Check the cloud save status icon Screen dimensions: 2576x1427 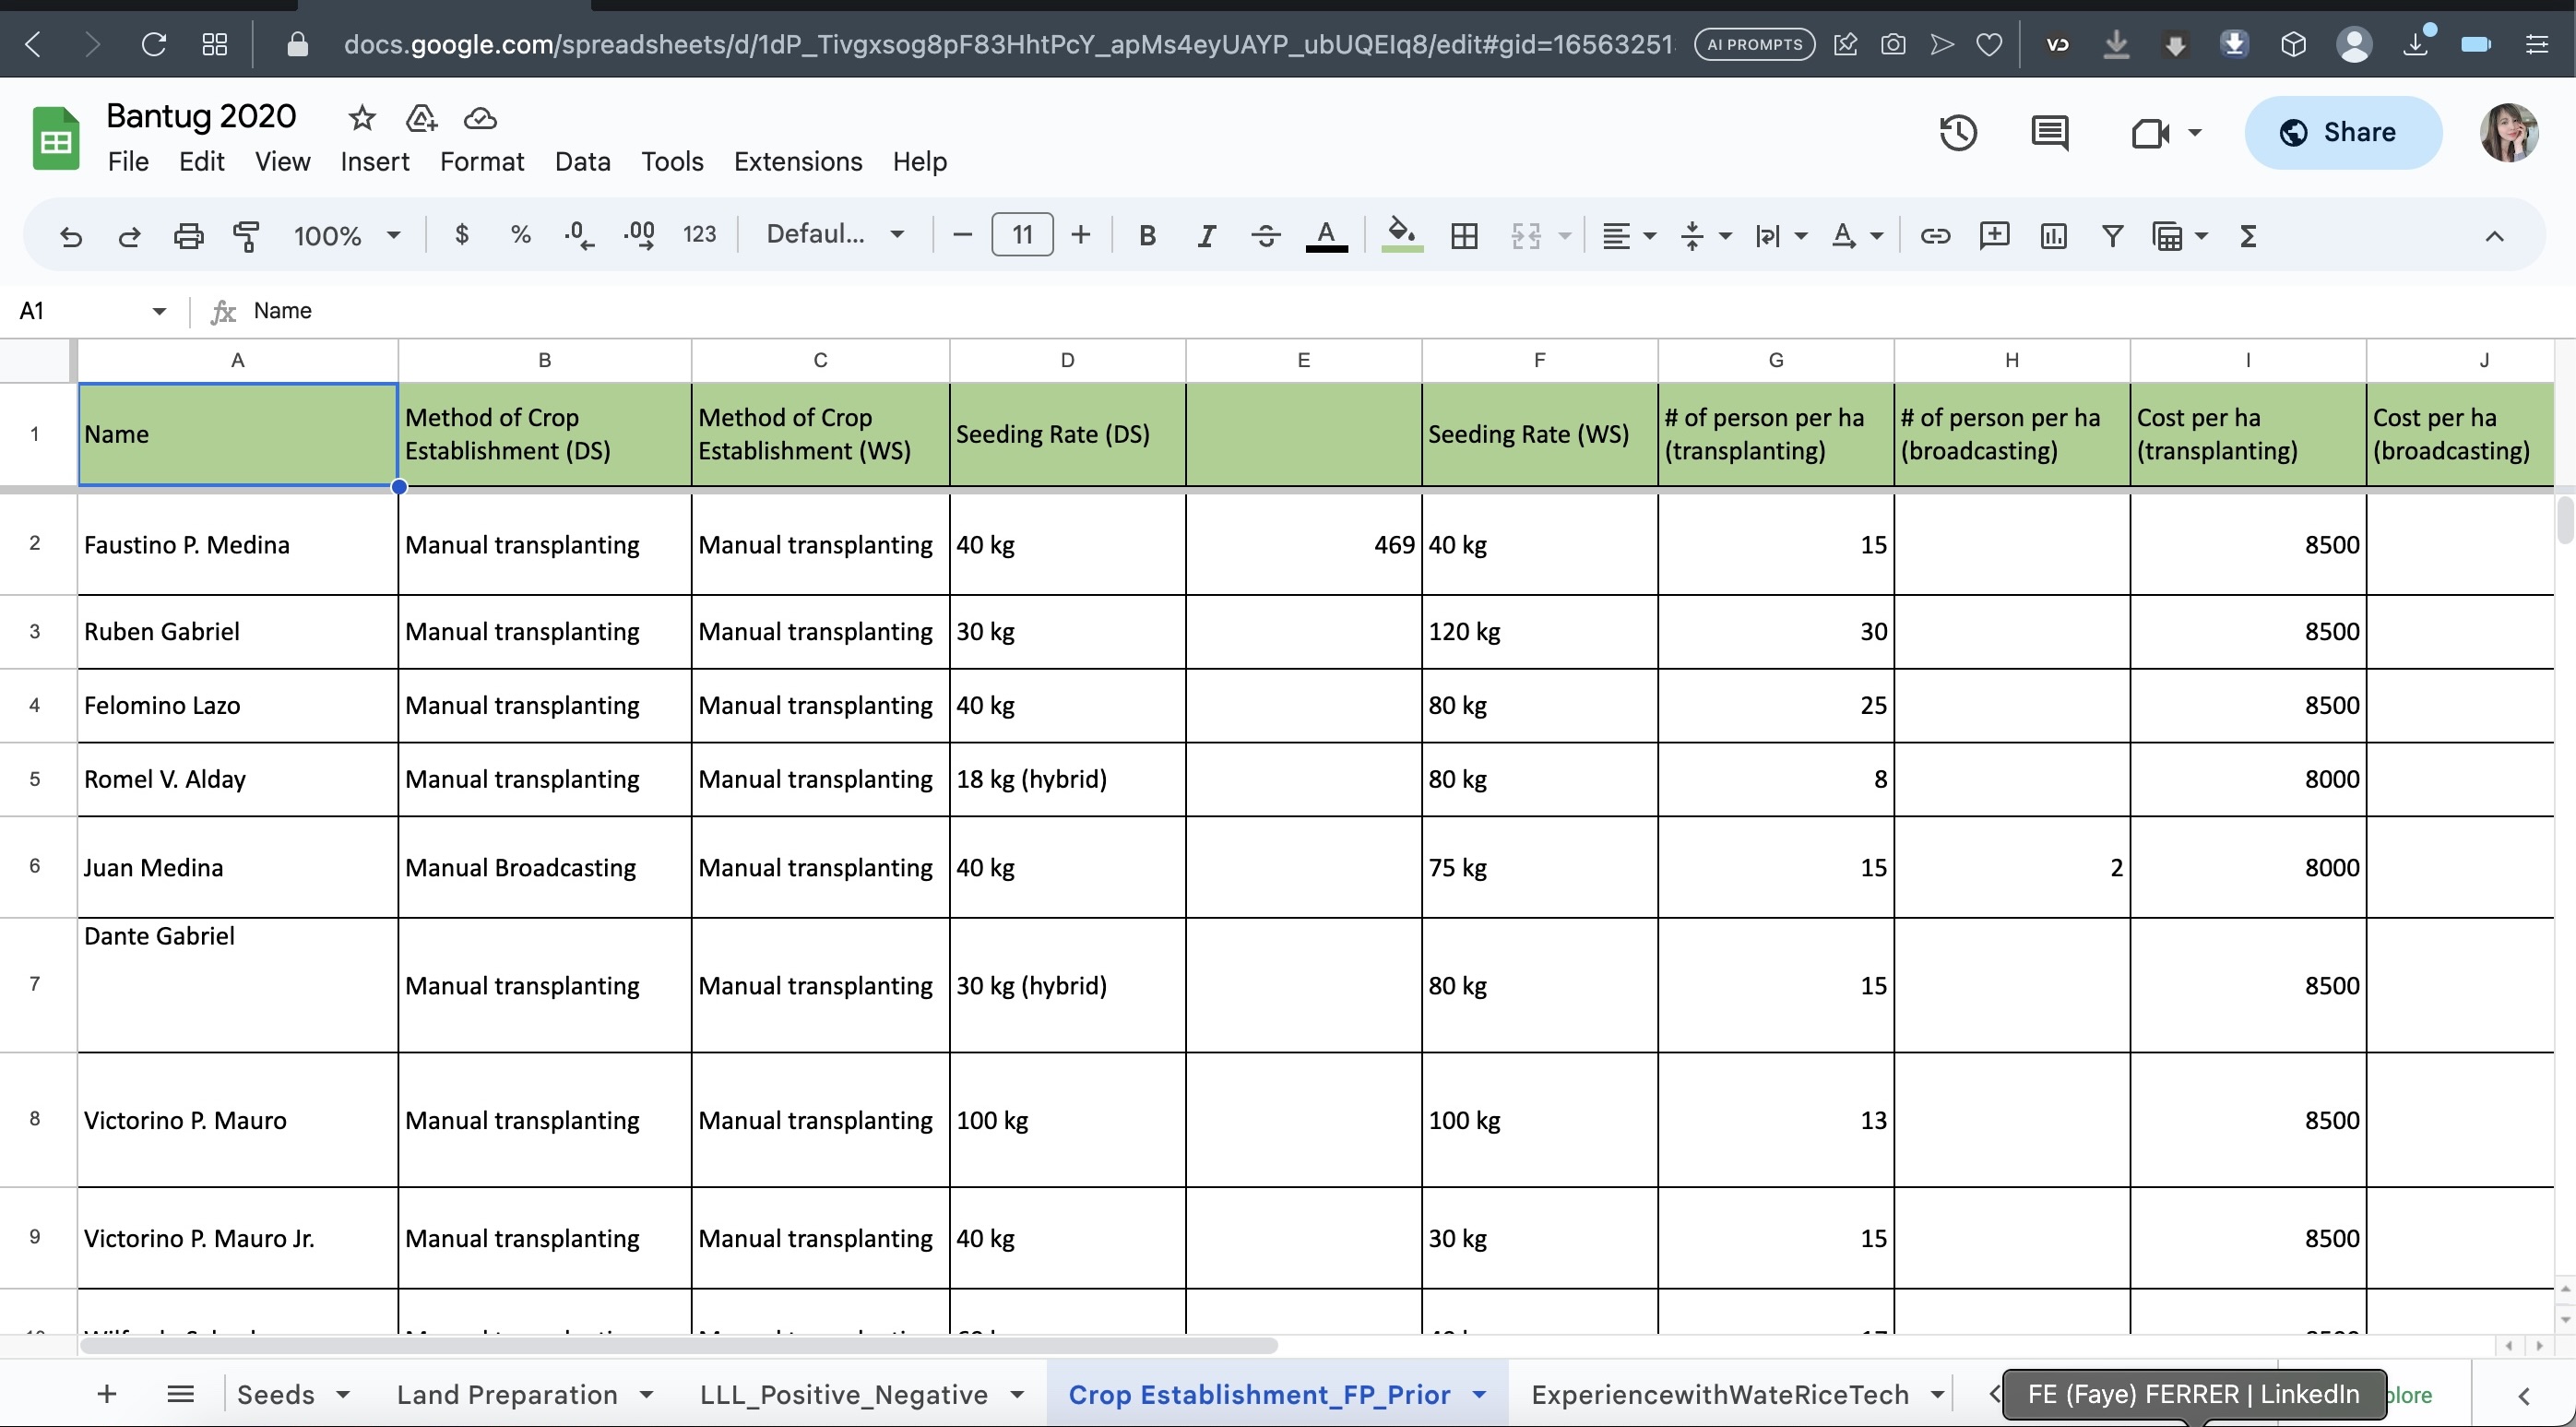480,118
